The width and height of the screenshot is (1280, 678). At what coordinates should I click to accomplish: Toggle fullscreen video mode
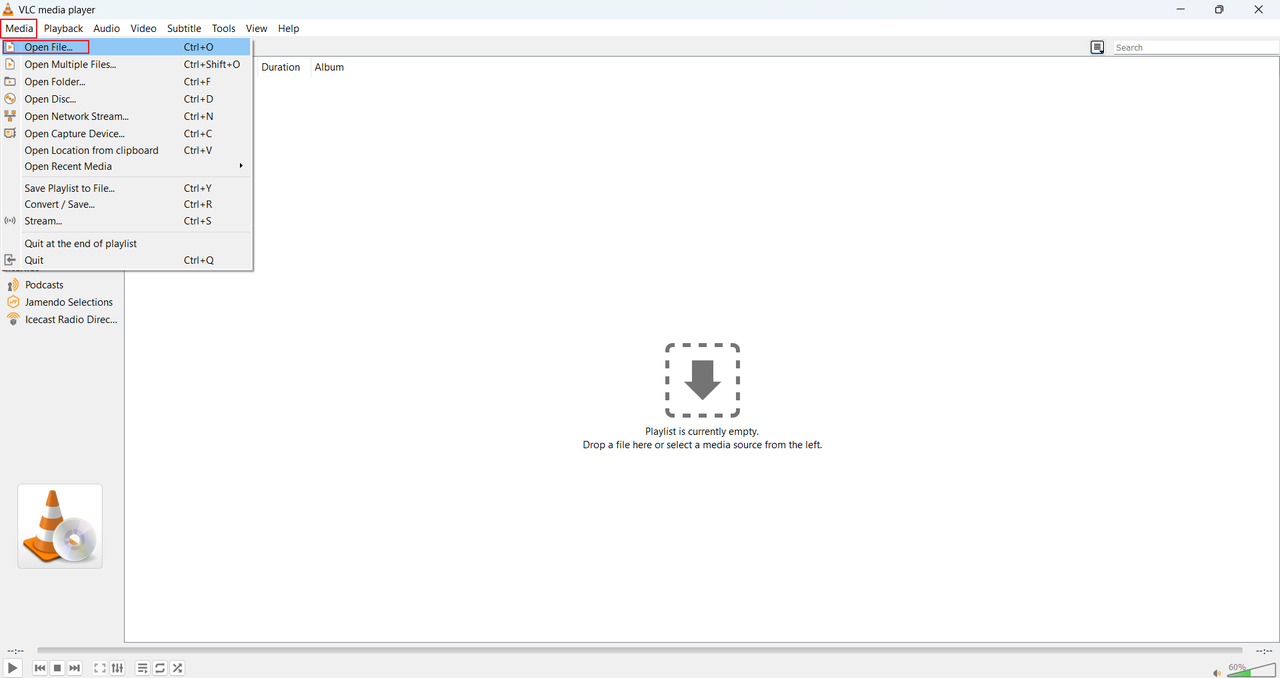click(100, 668)
